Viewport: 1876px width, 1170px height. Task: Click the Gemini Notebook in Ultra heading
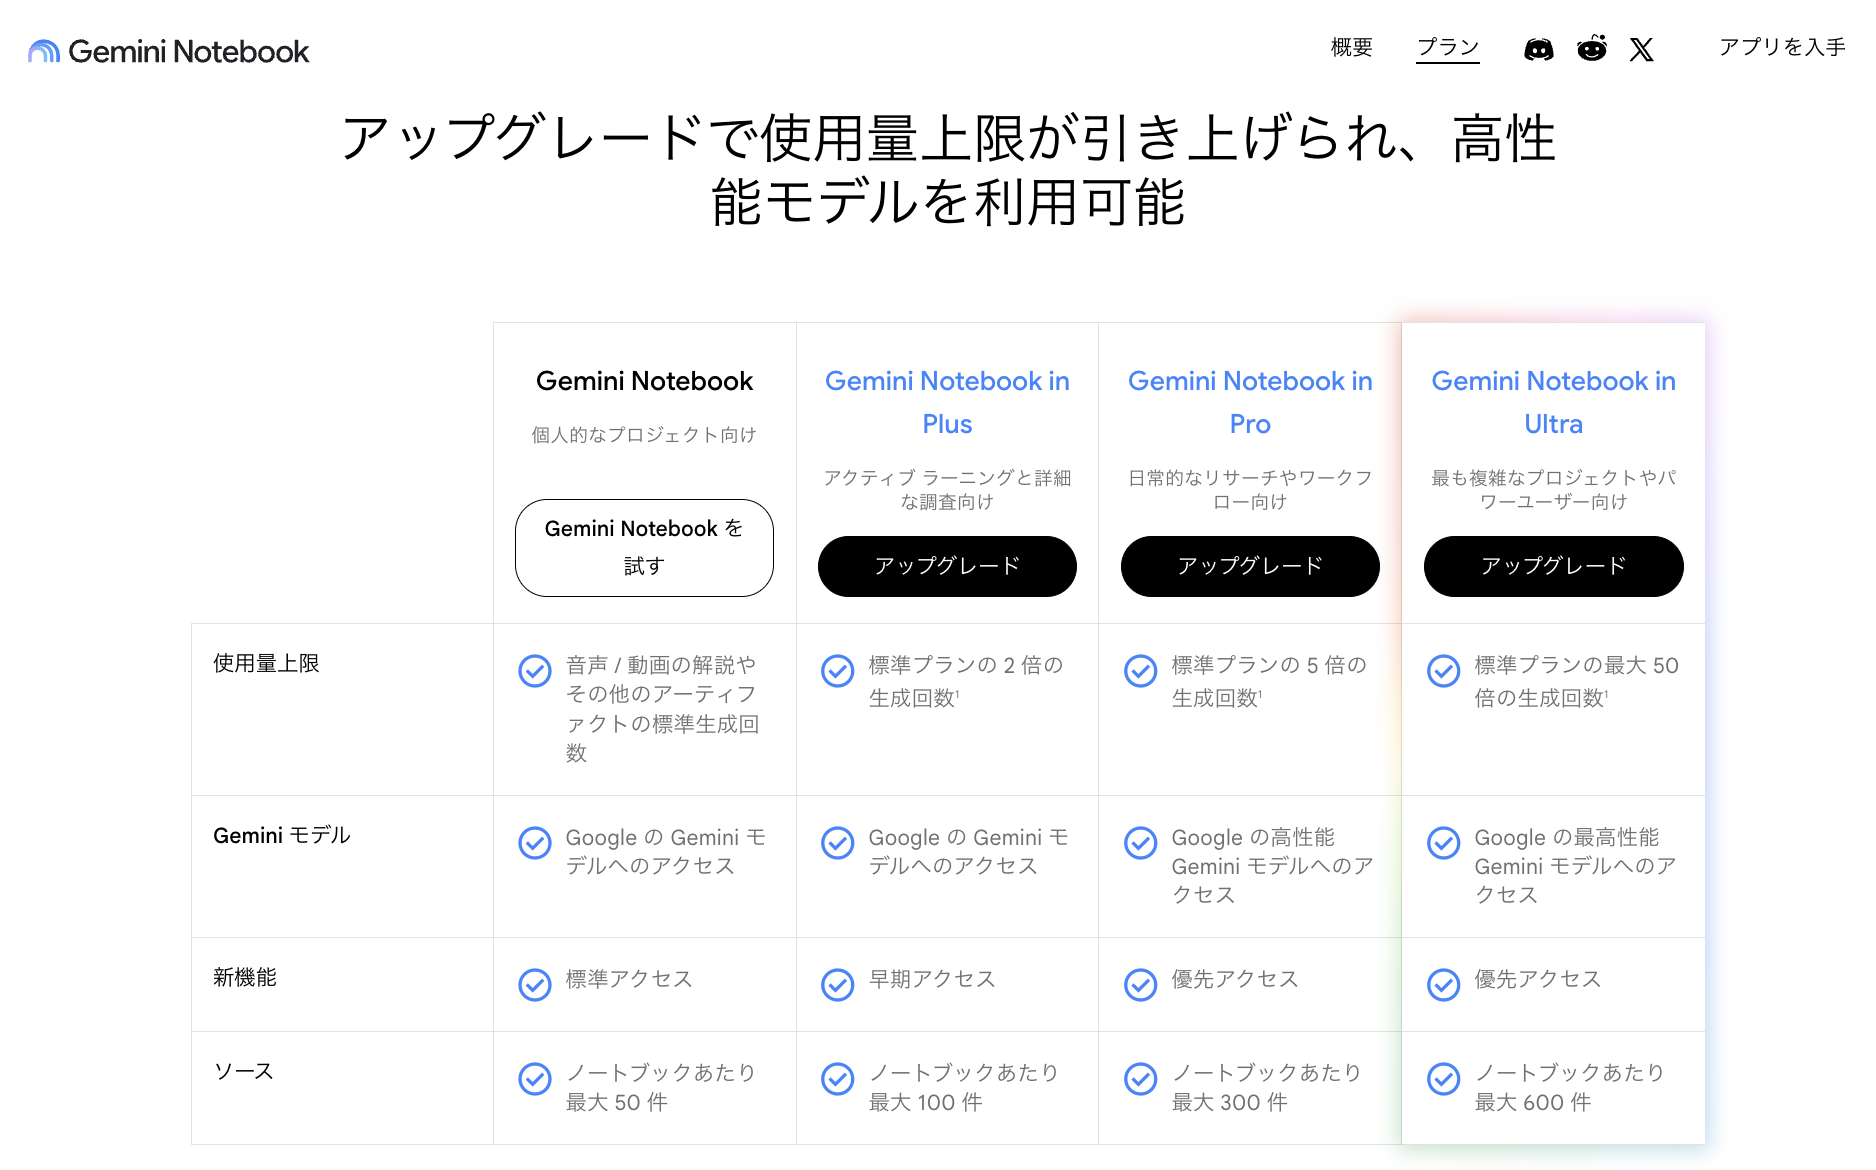[x=1553, y=402]
